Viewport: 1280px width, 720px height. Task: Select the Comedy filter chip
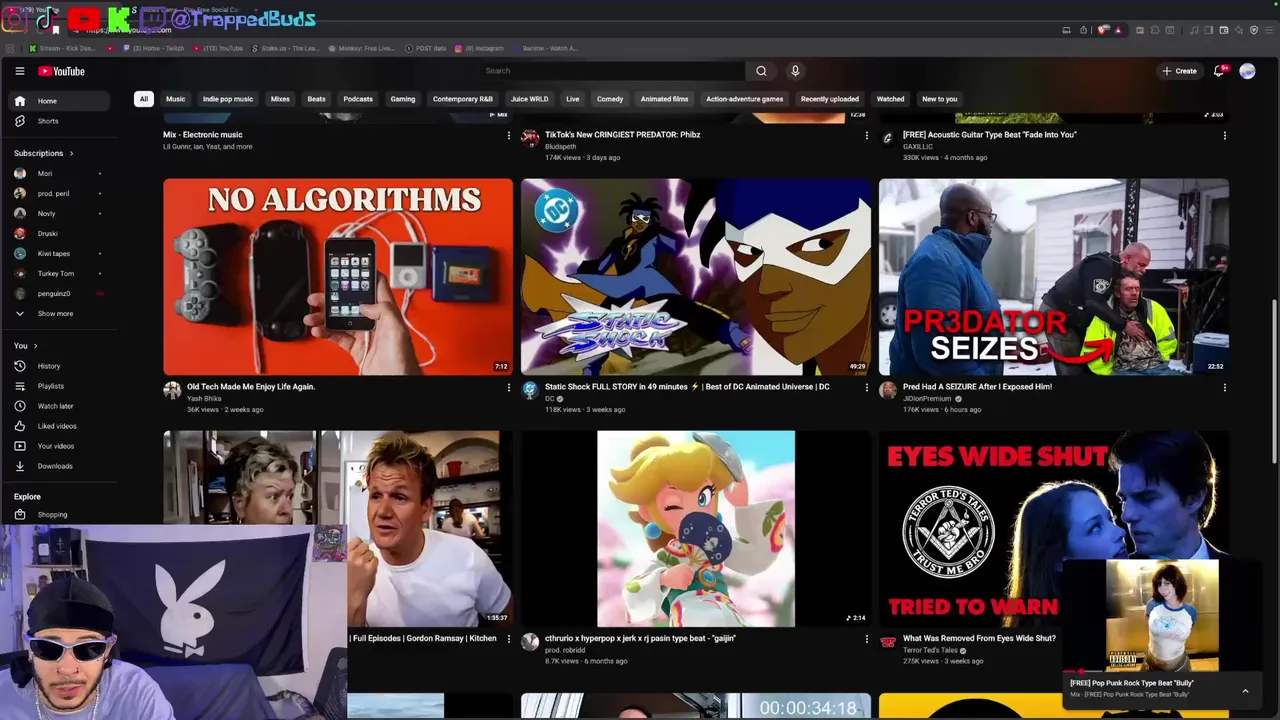(x=610, y=99)
